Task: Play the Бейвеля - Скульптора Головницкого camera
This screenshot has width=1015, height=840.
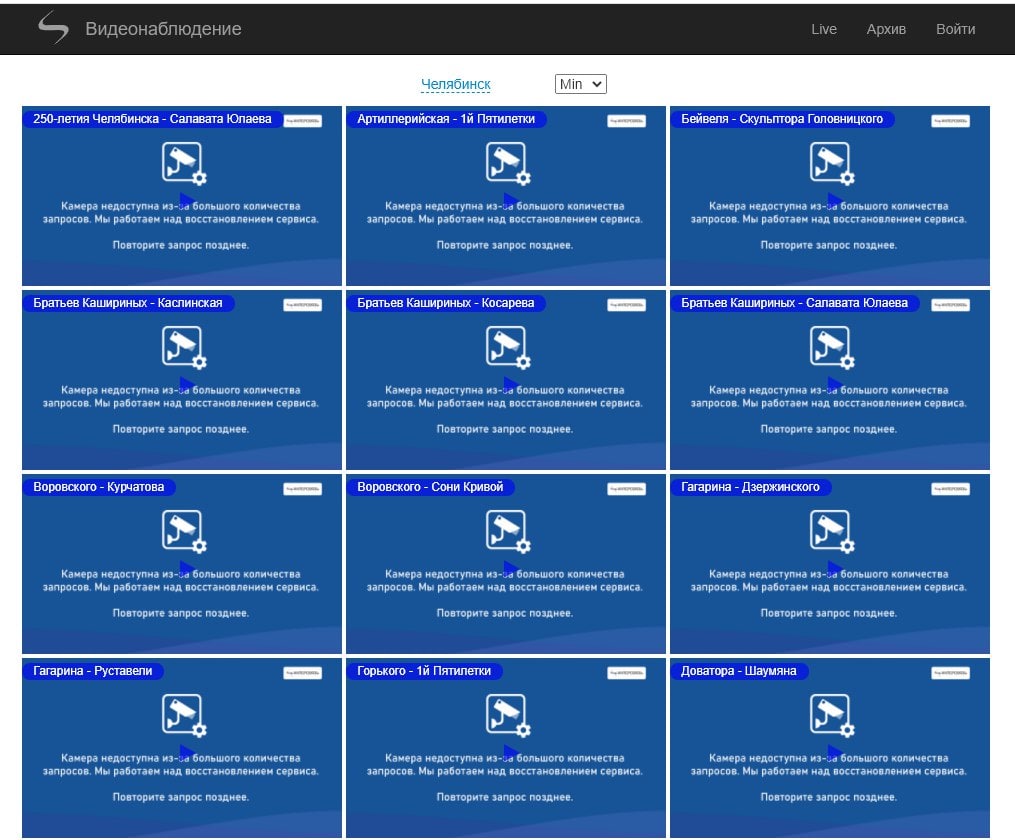Action: click(x=835, y=200)
